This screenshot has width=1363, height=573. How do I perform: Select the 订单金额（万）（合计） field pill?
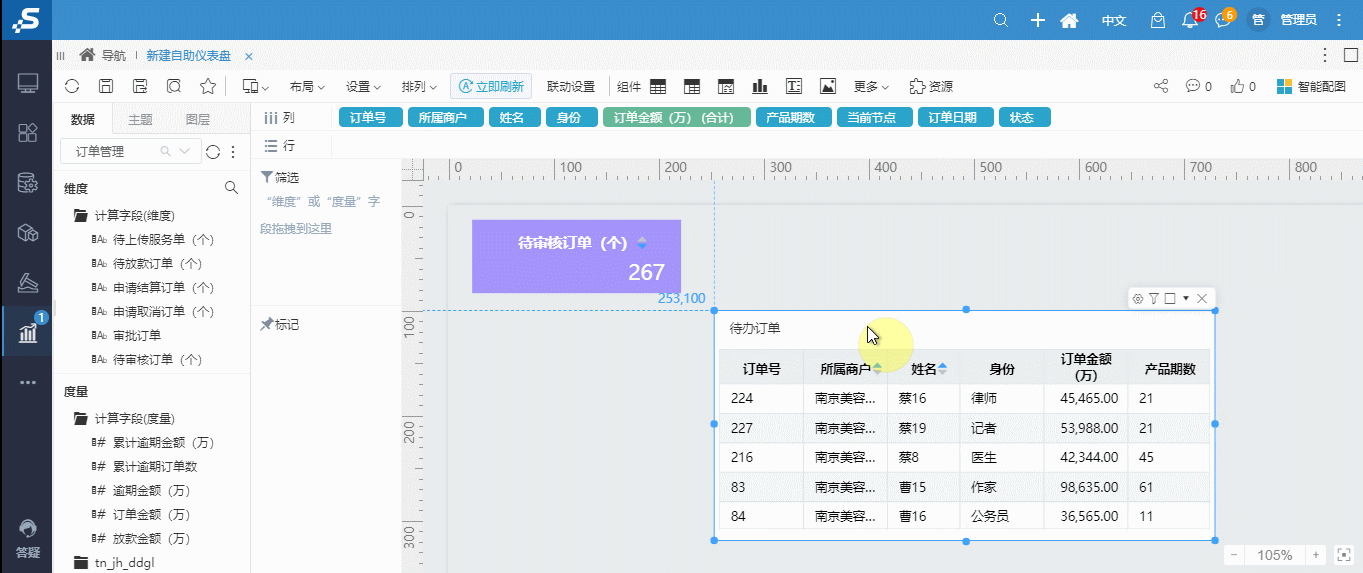pos(676,117)
